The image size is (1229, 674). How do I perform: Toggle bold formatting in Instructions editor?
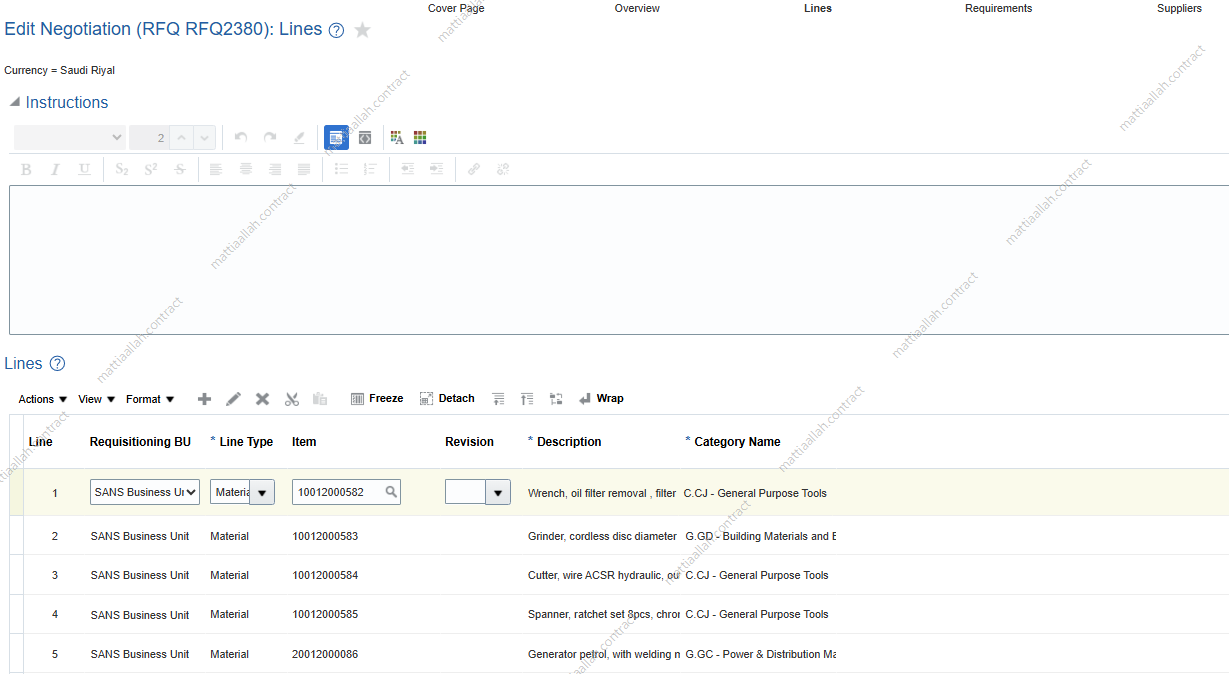click(x=25, y=169)
